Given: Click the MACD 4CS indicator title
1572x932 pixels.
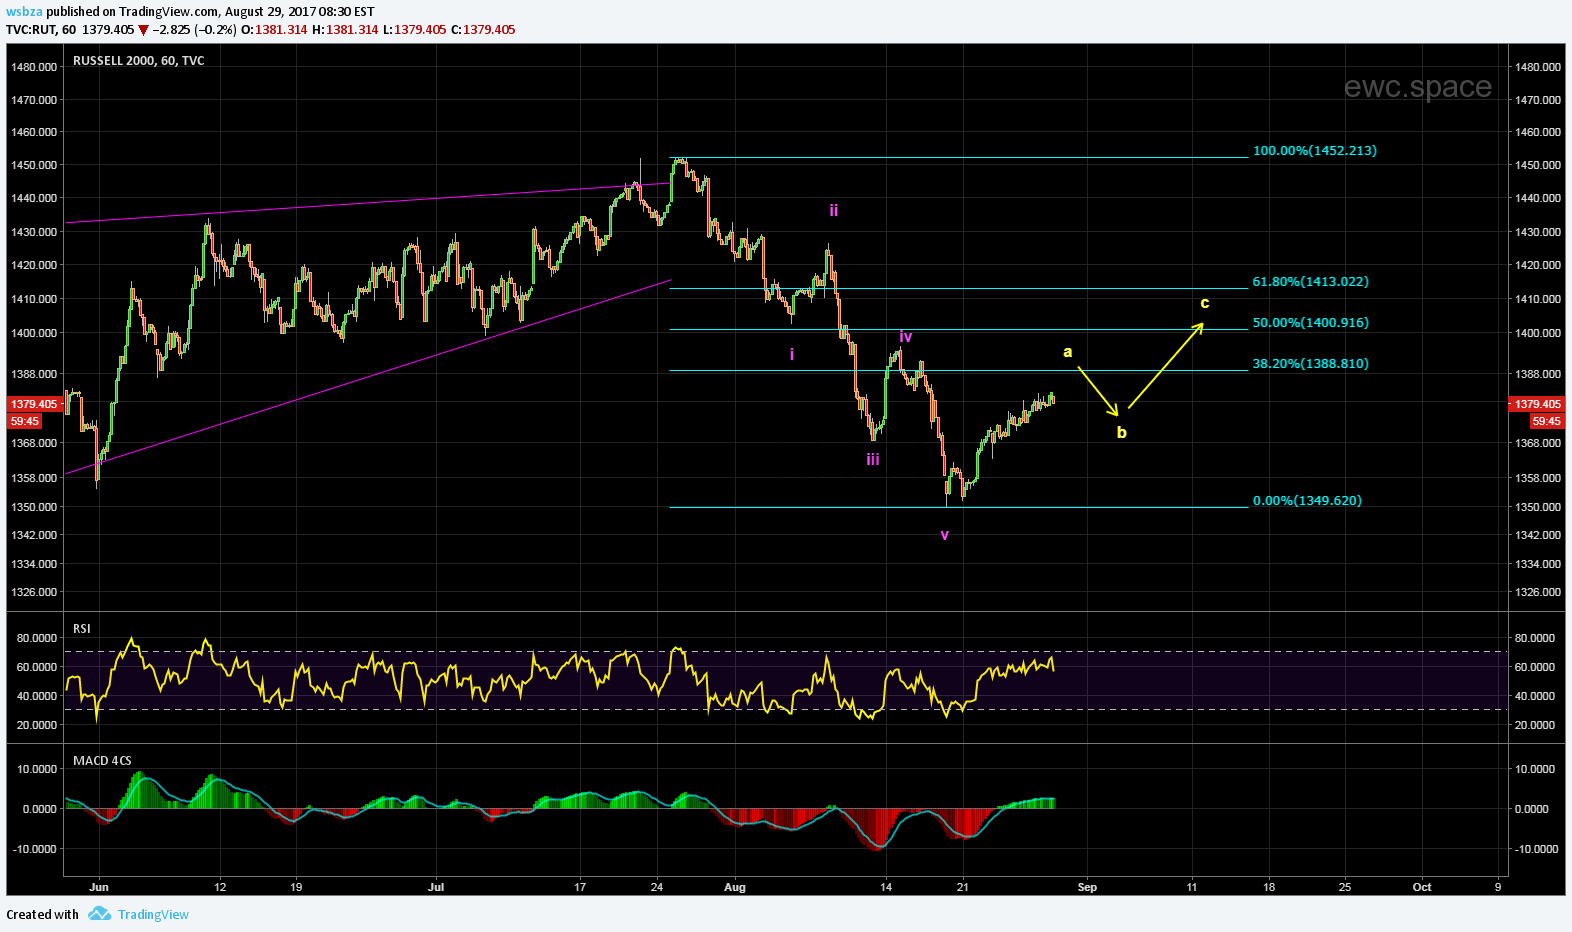Looking at the screenshot, I should (102, 761).
